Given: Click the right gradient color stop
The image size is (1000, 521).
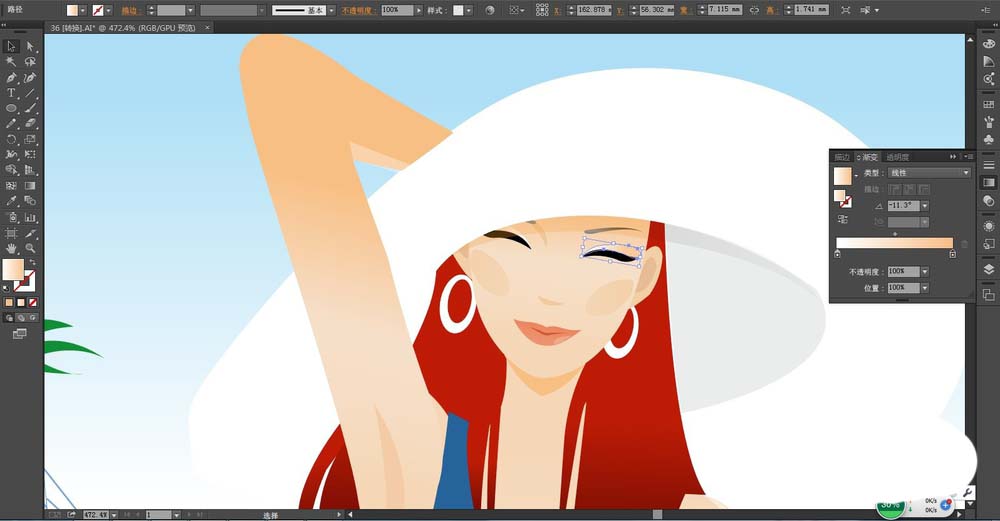Looking at the screenshot, I should coord(952,254).
